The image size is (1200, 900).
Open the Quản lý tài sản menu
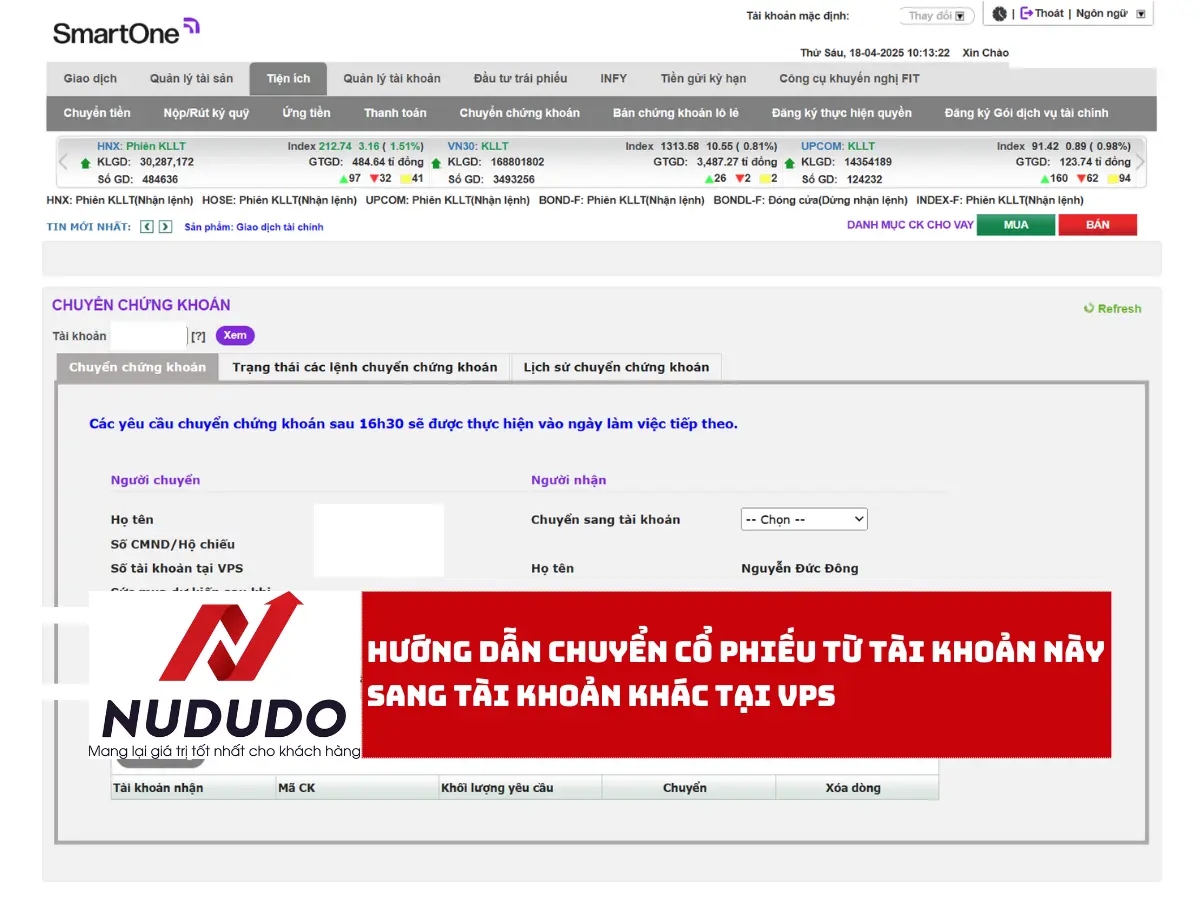[191, 79]
